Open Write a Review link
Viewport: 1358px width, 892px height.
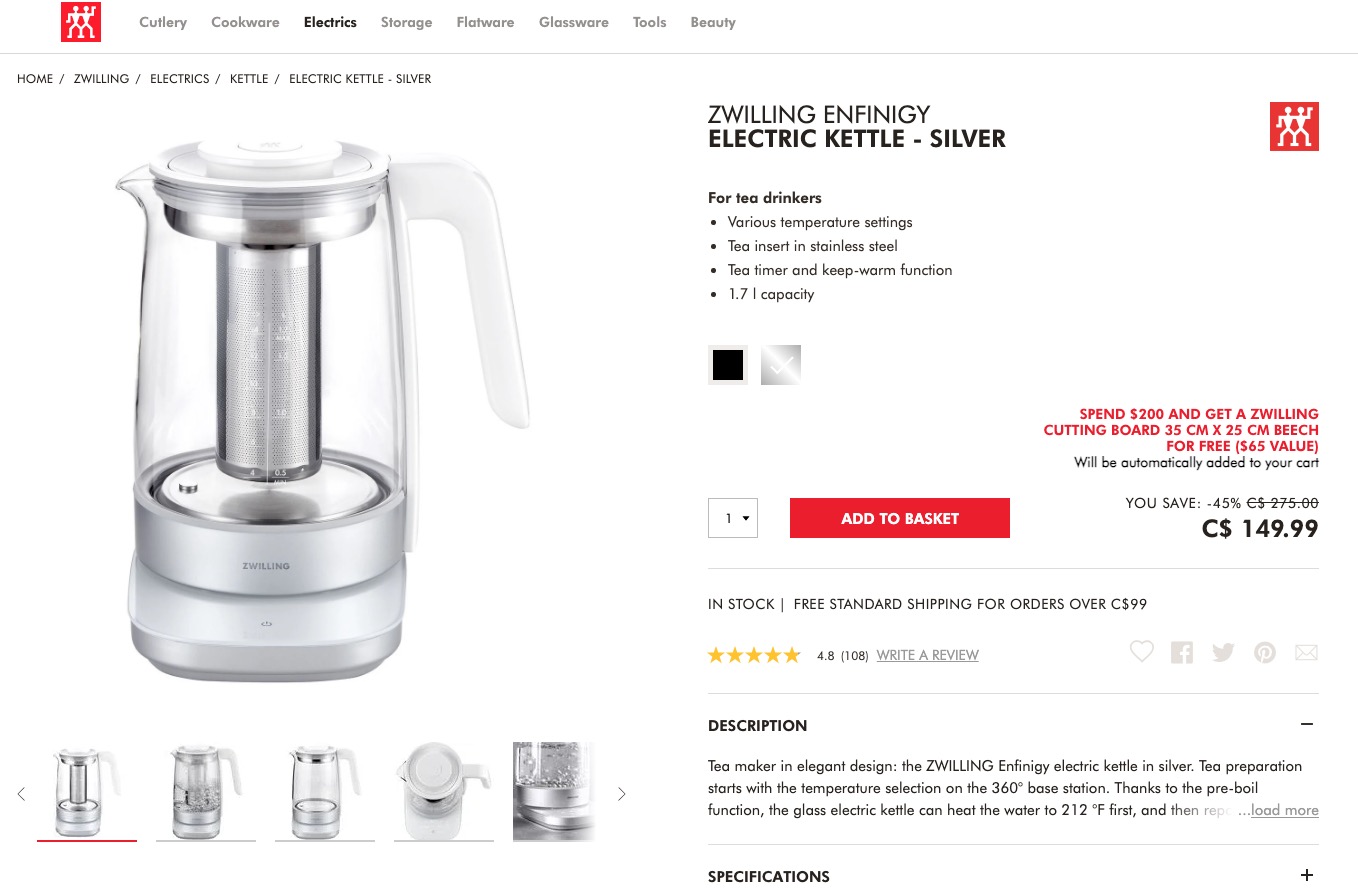click(x=927, y=656)
